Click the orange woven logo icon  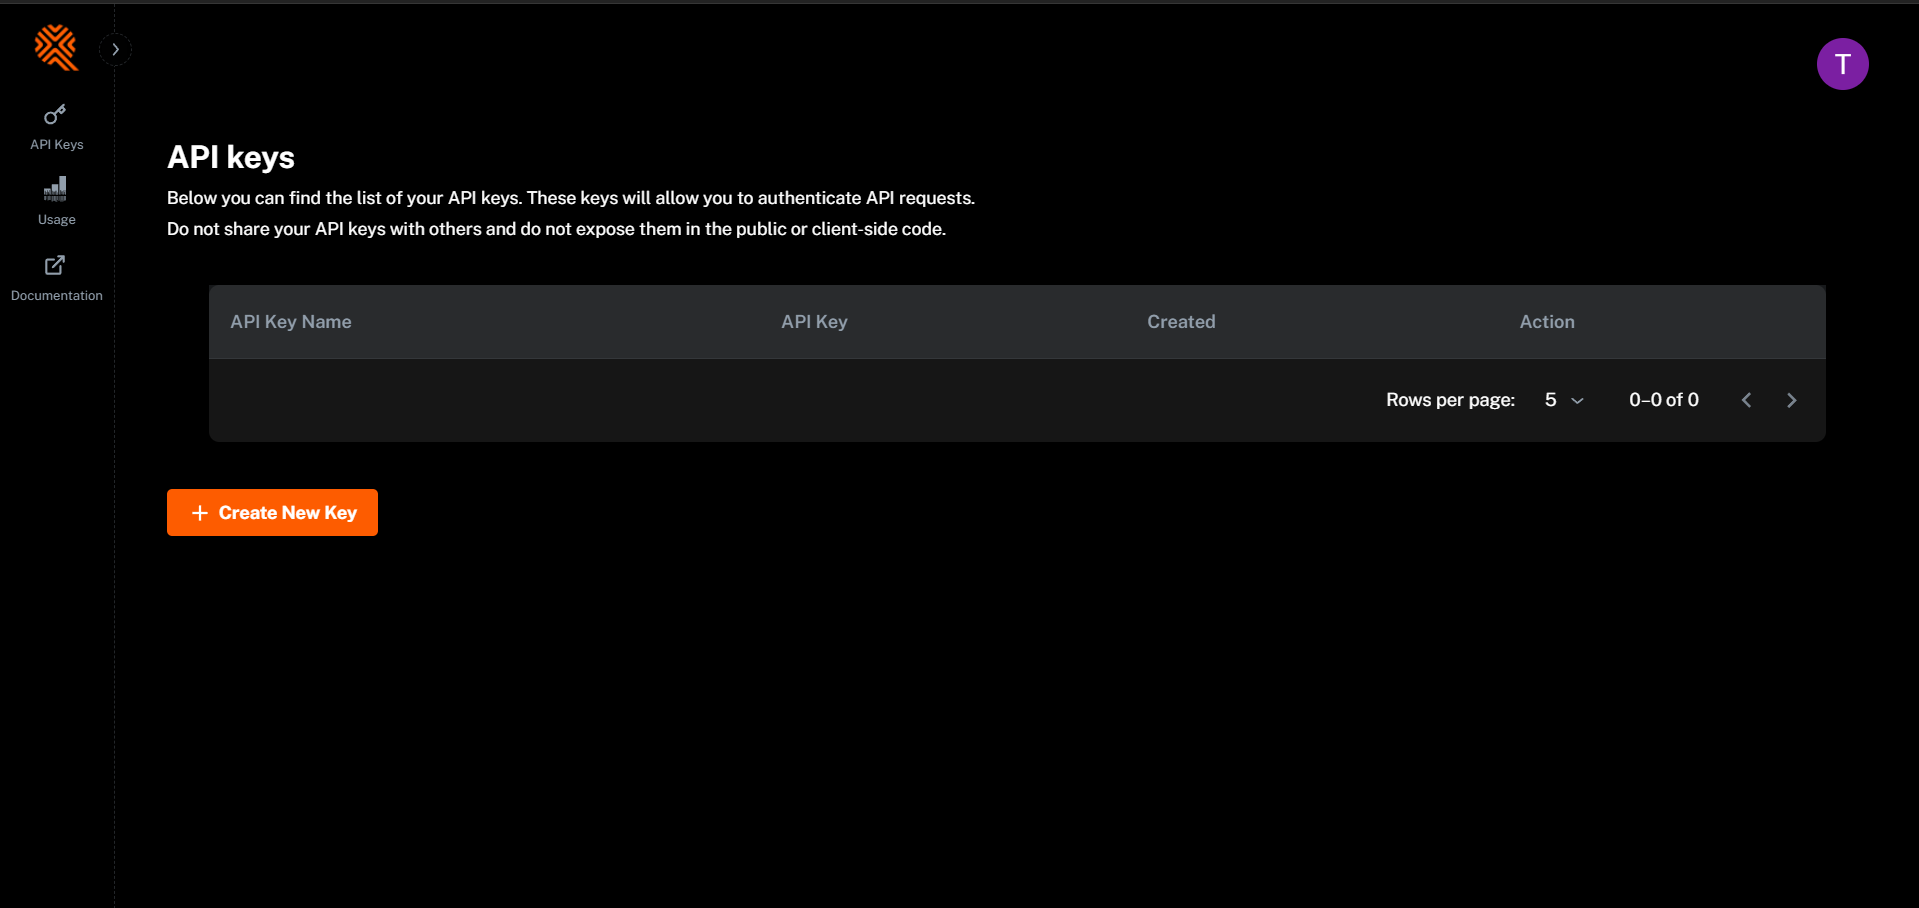[x=56, y=48]
